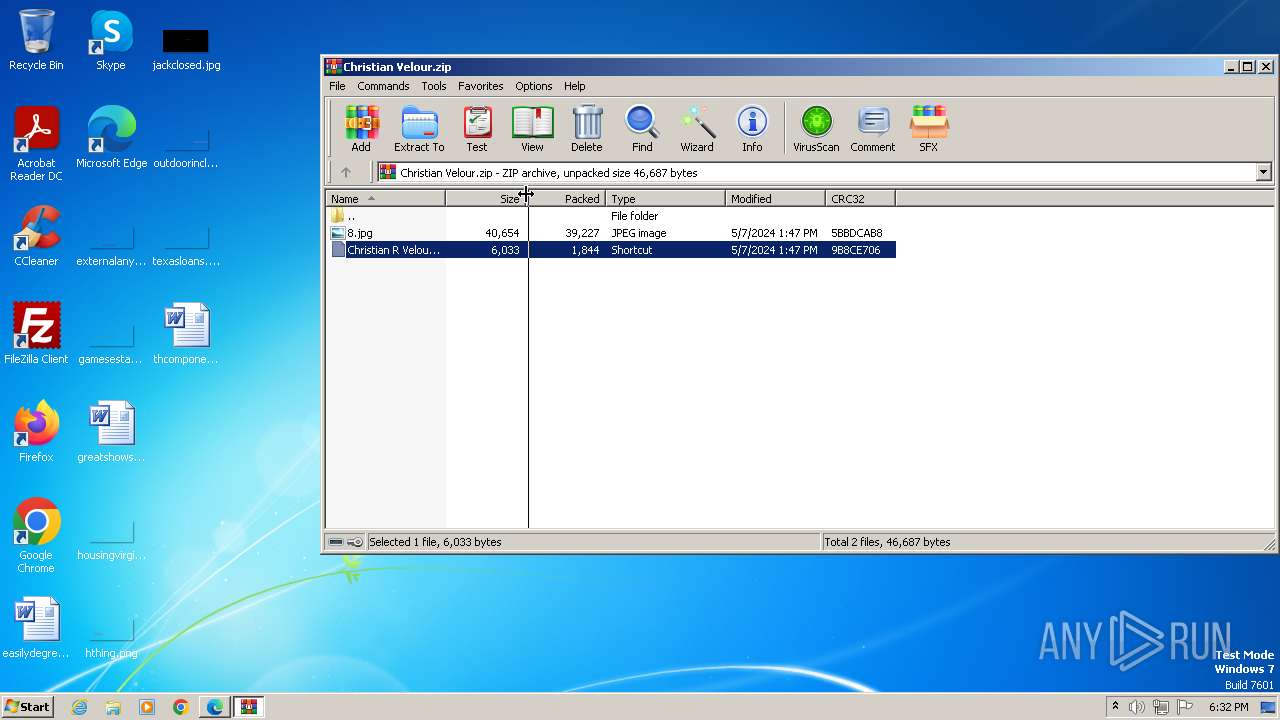Click the Delete toolbar icon
Screen dimensions: 1280x720
[x=587, y=128]
